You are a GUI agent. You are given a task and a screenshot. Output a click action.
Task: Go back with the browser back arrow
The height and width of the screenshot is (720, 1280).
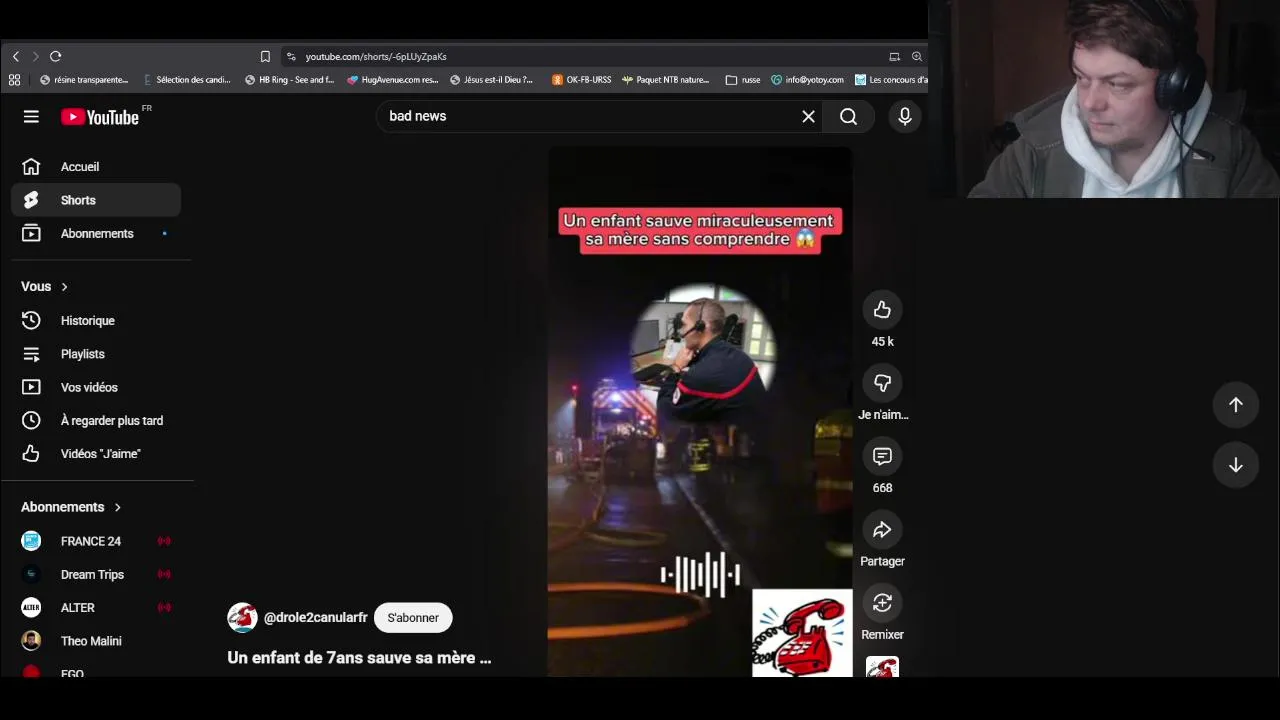pos(15,57)
